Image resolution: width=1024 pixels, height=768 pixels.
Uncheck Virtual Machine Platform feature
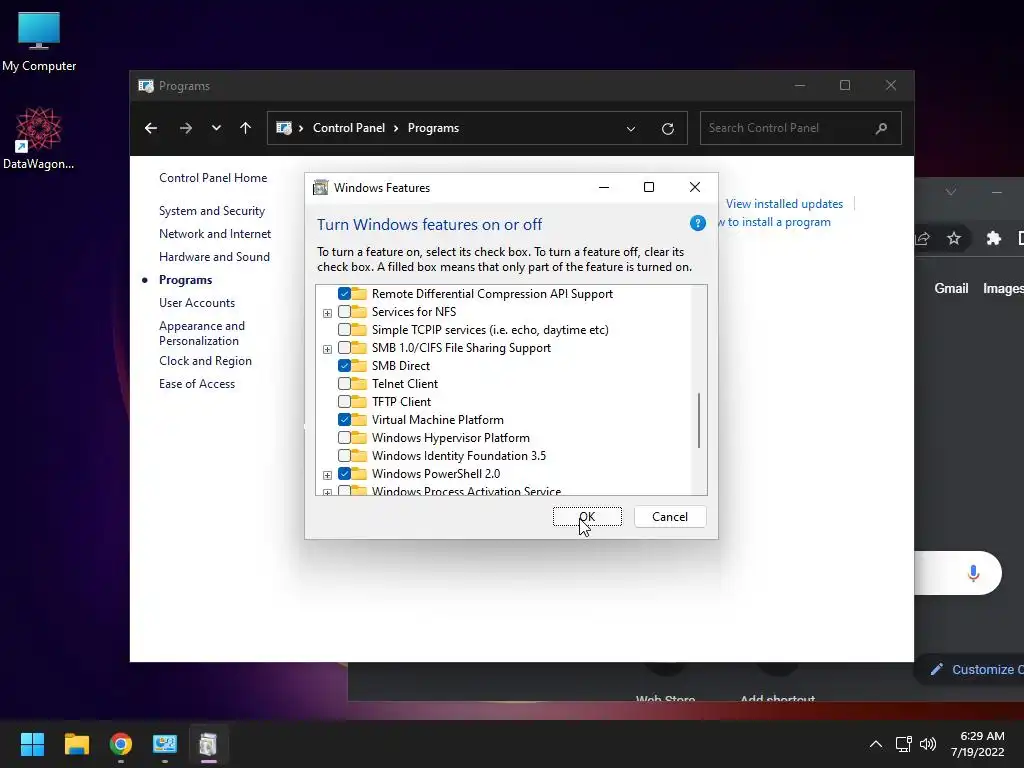(344, 419)
